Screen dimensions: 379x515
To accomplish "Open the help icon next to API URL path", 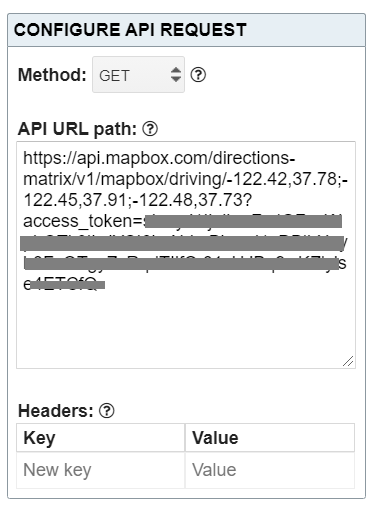I will 150,129.
